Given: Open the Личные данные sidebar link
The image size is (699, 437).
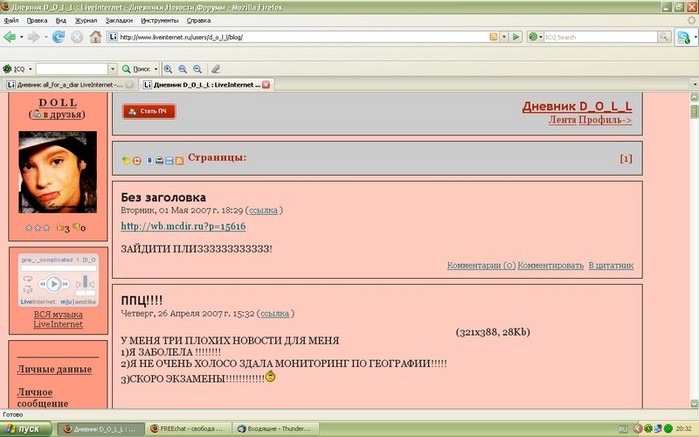Looking at the screenshot, I should pos(54,369).
